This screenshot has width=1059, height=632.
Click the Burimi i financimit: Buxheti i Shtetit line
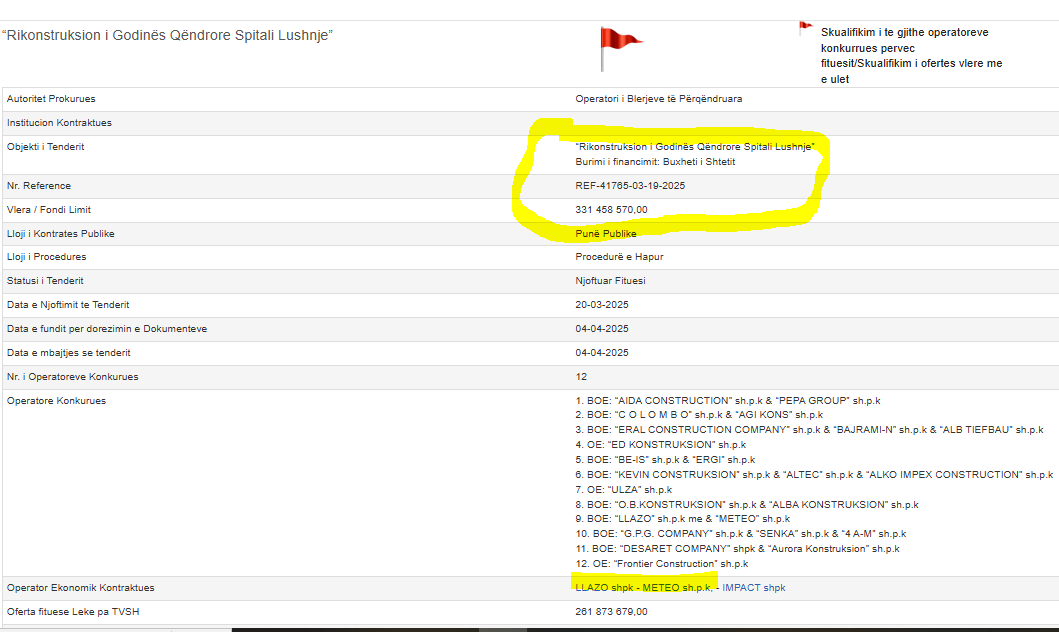[655, 162]
